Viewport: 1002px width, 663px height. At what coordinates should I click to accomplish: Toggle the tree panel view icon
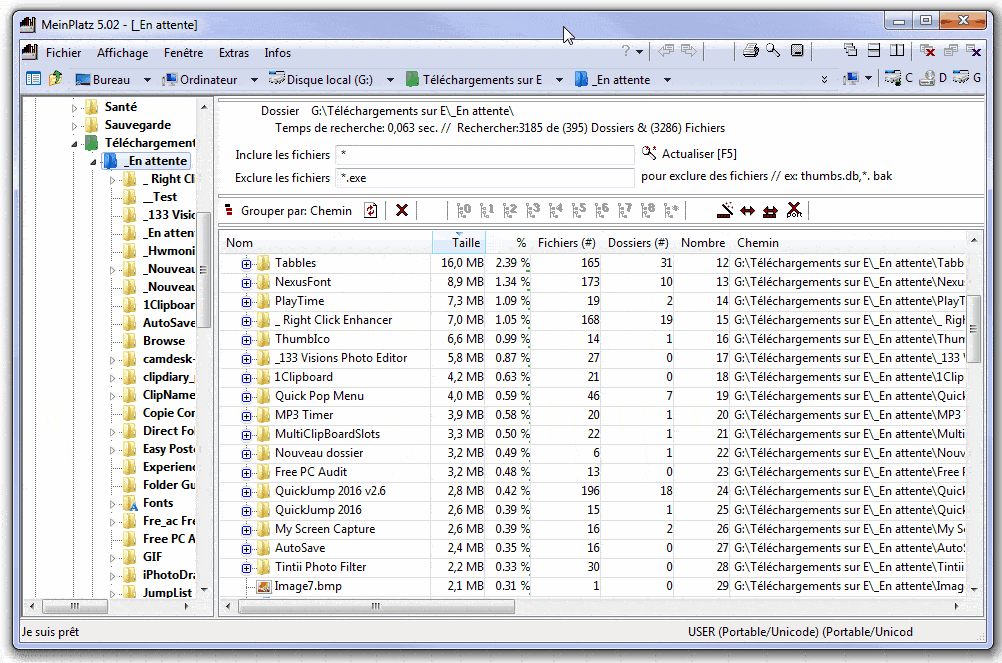point(33,79)
